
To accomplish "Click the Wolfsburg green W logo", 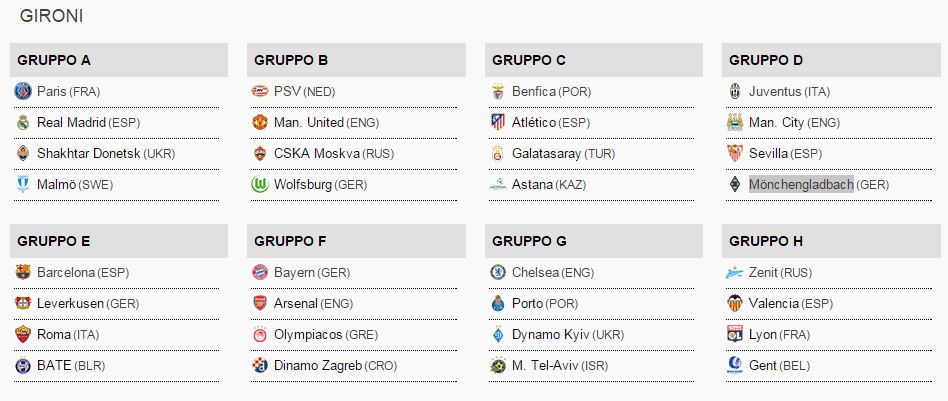I will pyautogui.click(x=260, y=184).
